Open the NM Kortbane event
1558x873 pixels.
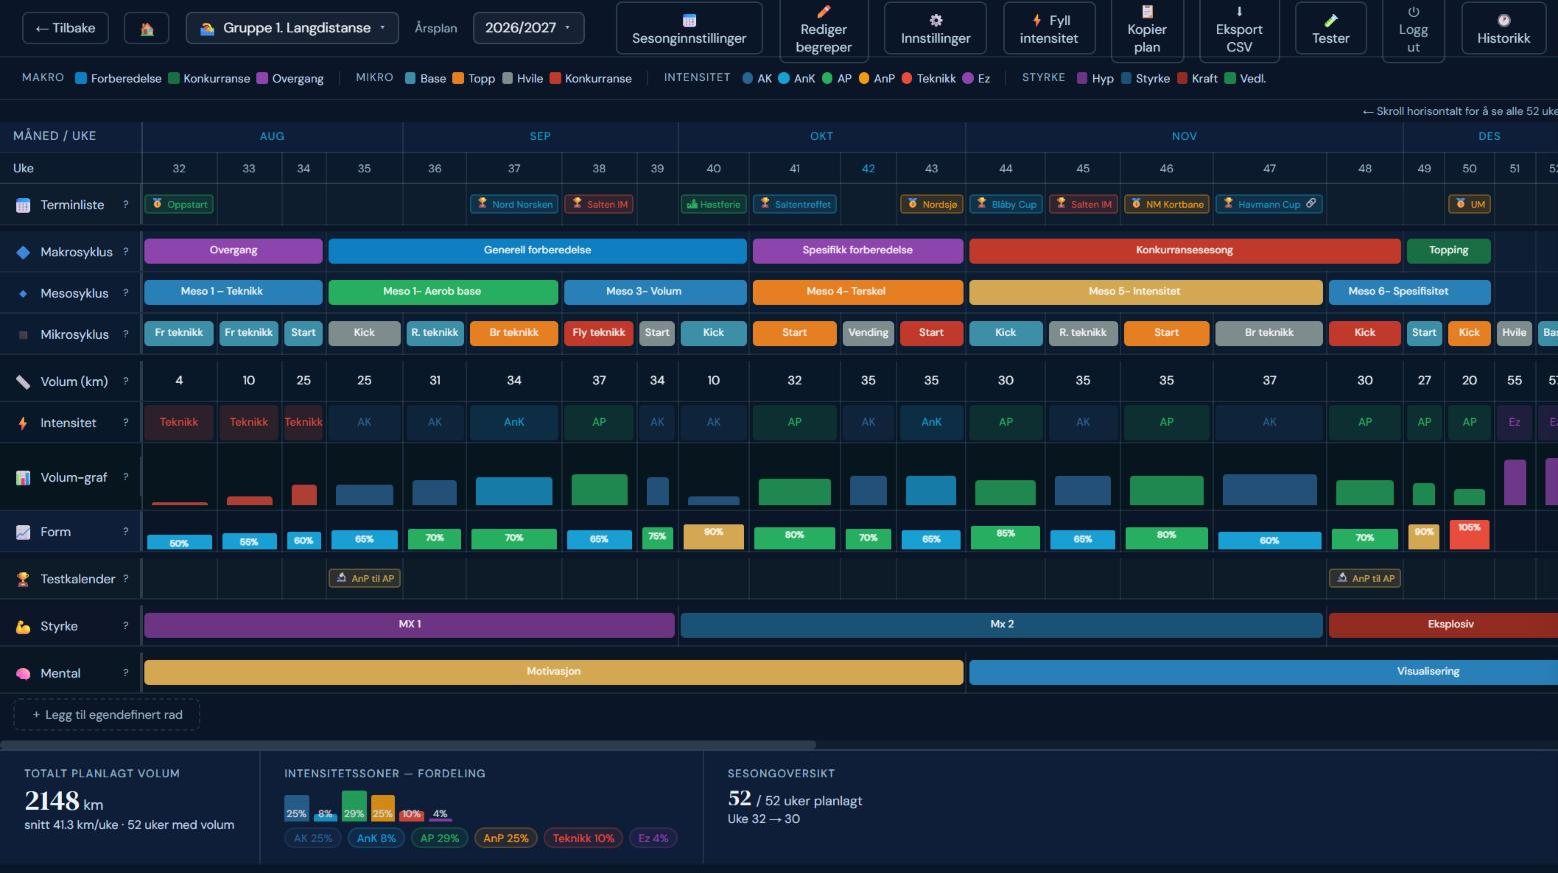[1167, 204]
